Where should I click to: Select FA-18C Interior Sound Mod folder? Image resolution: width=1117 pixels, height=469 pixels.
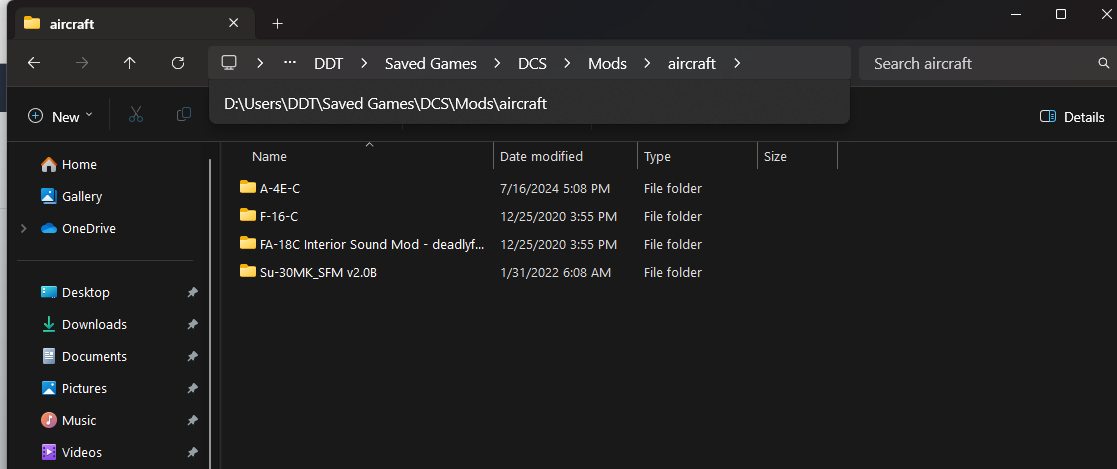click(372, 244)
